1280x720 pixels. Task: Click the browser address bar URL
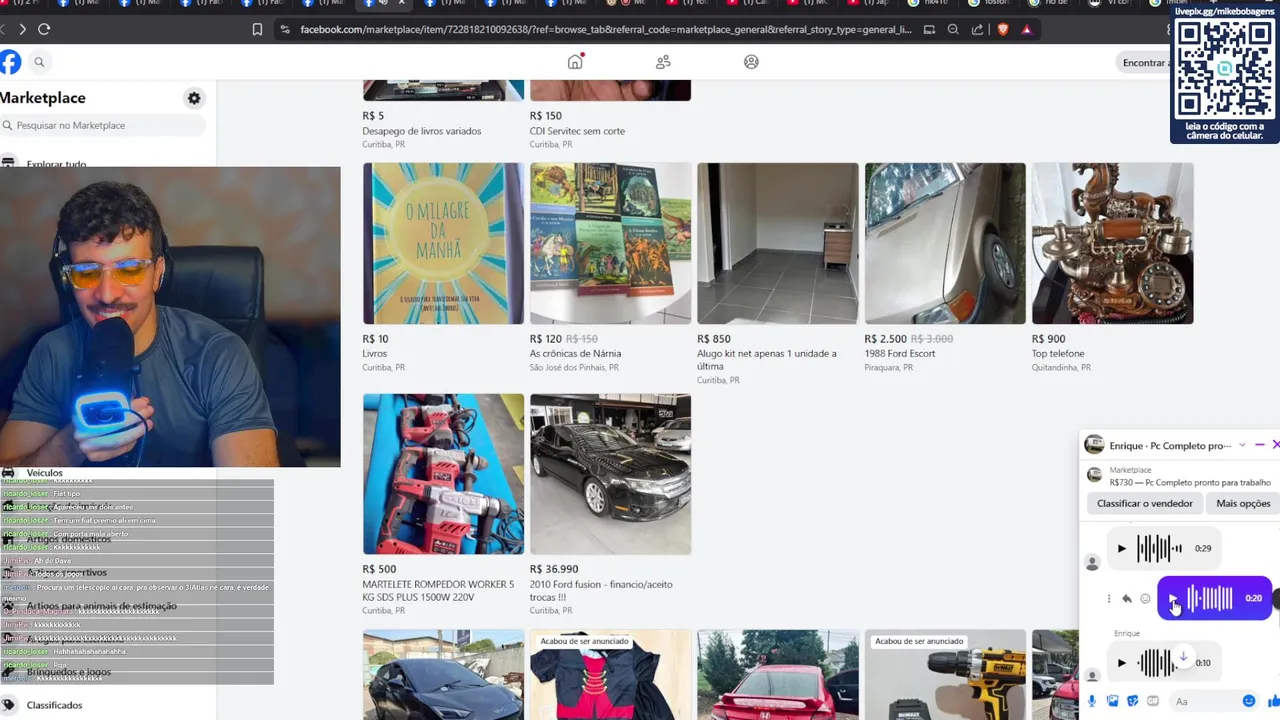606,30
